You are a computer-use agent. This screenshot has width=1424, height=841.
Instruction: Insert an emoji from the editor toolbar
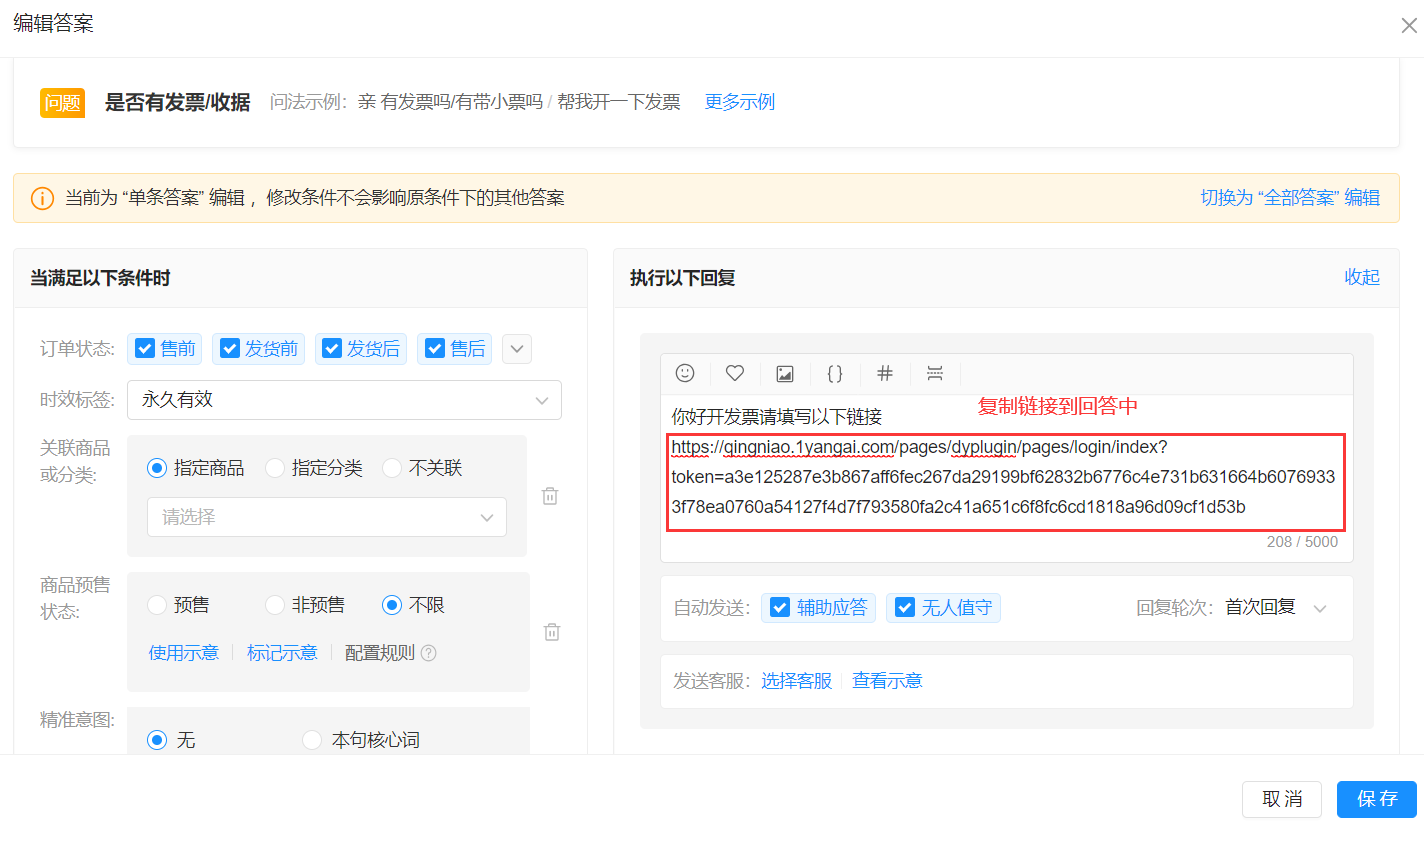click(x=685, y=373)
